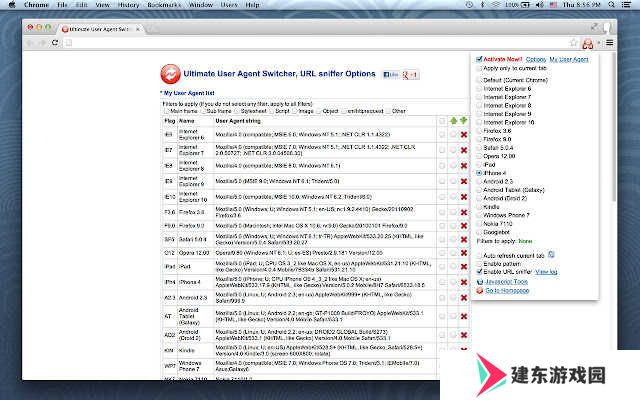Delete the Firefox 9.0 user agent
The width and height of the screenshot is (640, 400).
[464, 226]
